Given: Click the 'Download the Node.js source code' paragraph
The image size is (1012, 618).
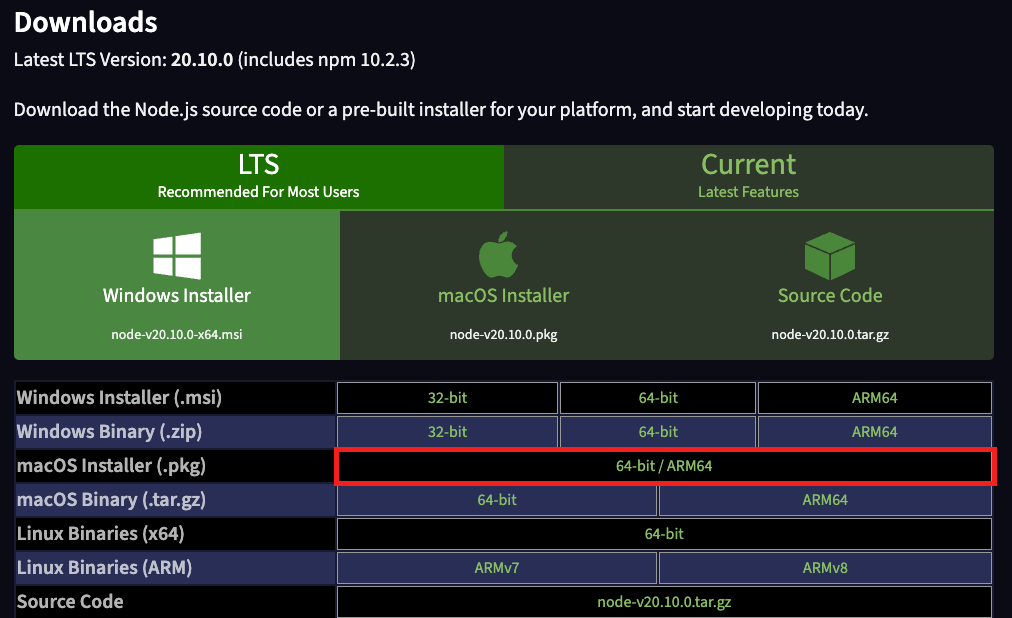Looking at the screenshot, I should coord(441,110).
